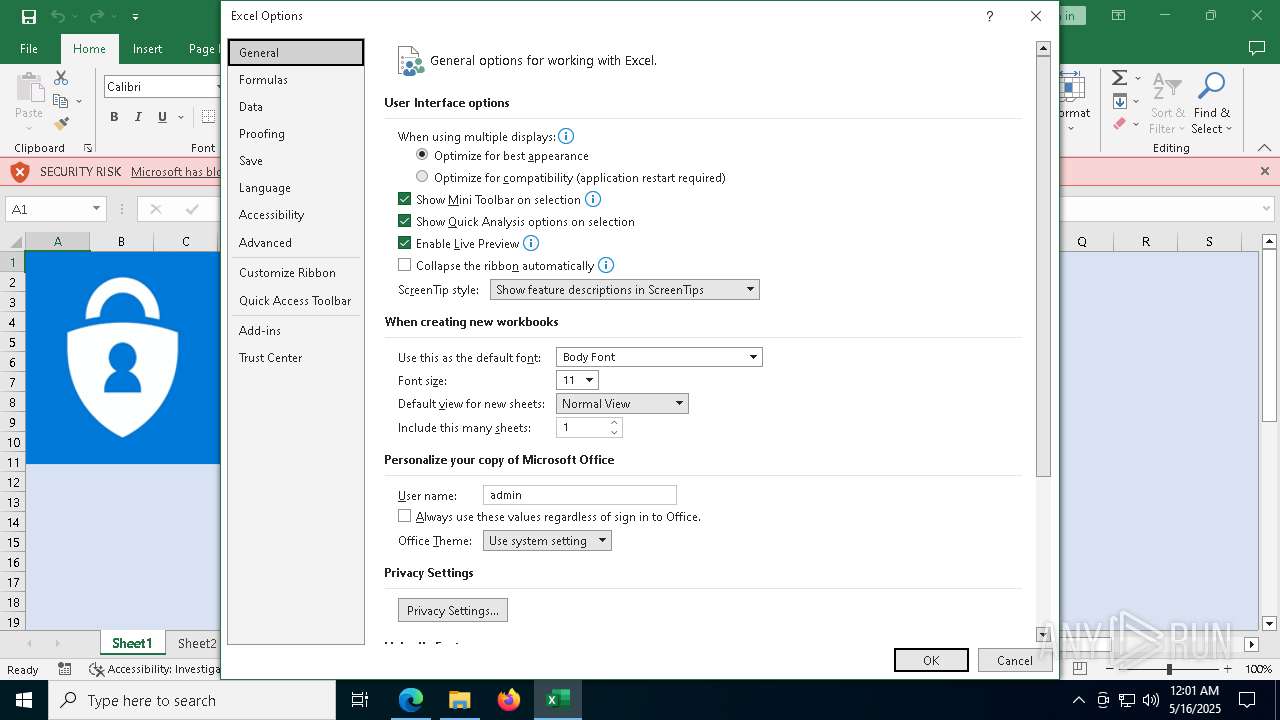1280x720 pixels.
Task: Click the Excel icon on taskbar
Action: (558, 700)
